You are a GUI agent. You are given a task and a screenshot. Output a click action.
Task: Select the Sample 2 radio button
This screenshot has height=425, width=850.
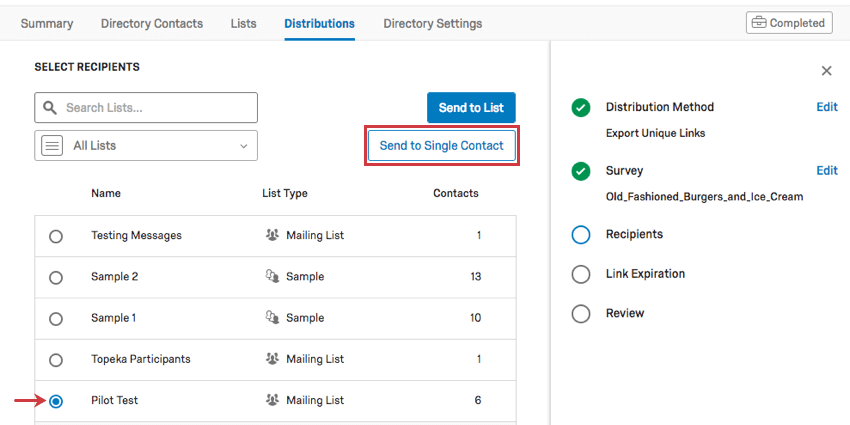[x=56, y=277]
